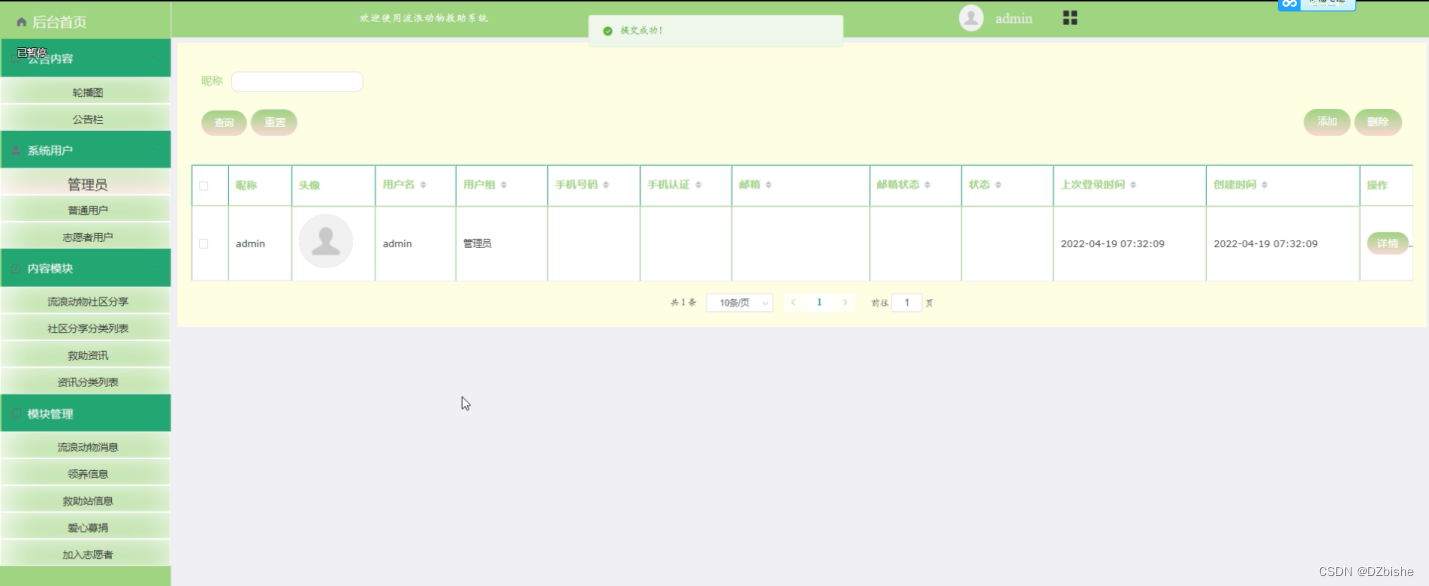Click the 添加 add button
Image resolution: width=1429 pixels, height=586 pixels.
coord(1327,122)
